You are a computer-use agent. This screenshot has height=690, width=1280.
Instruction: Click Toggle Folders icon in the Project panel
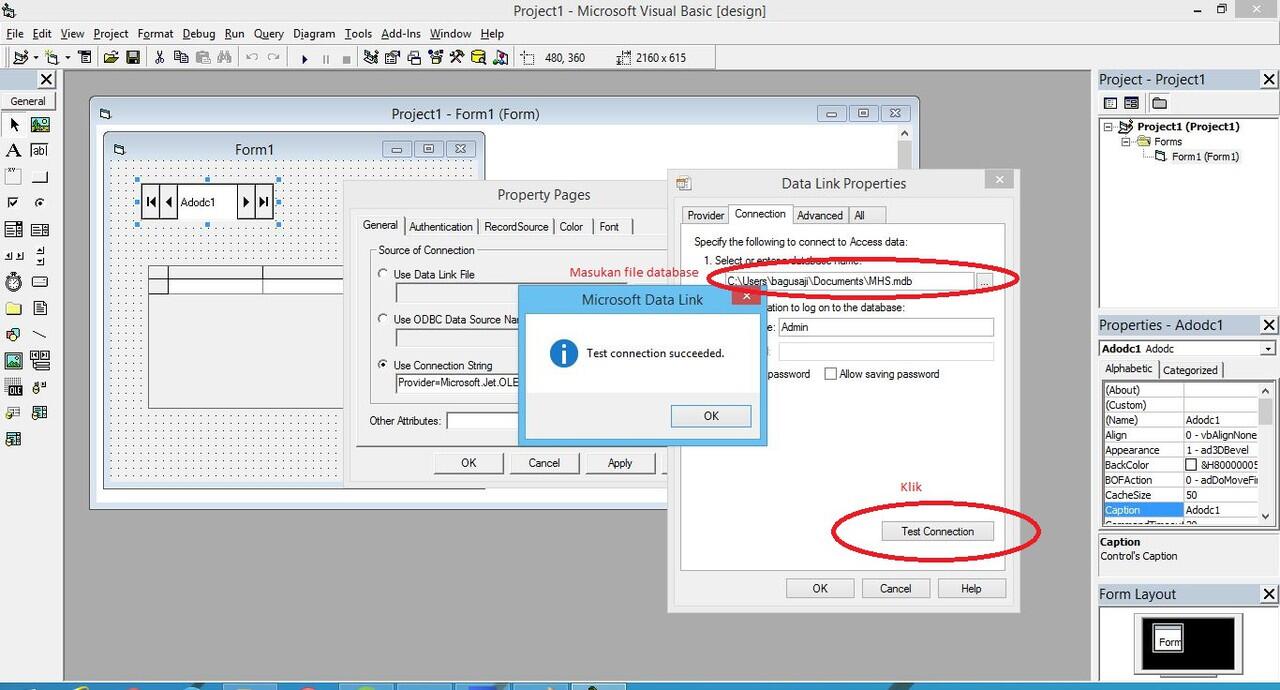click(1159, 103)
